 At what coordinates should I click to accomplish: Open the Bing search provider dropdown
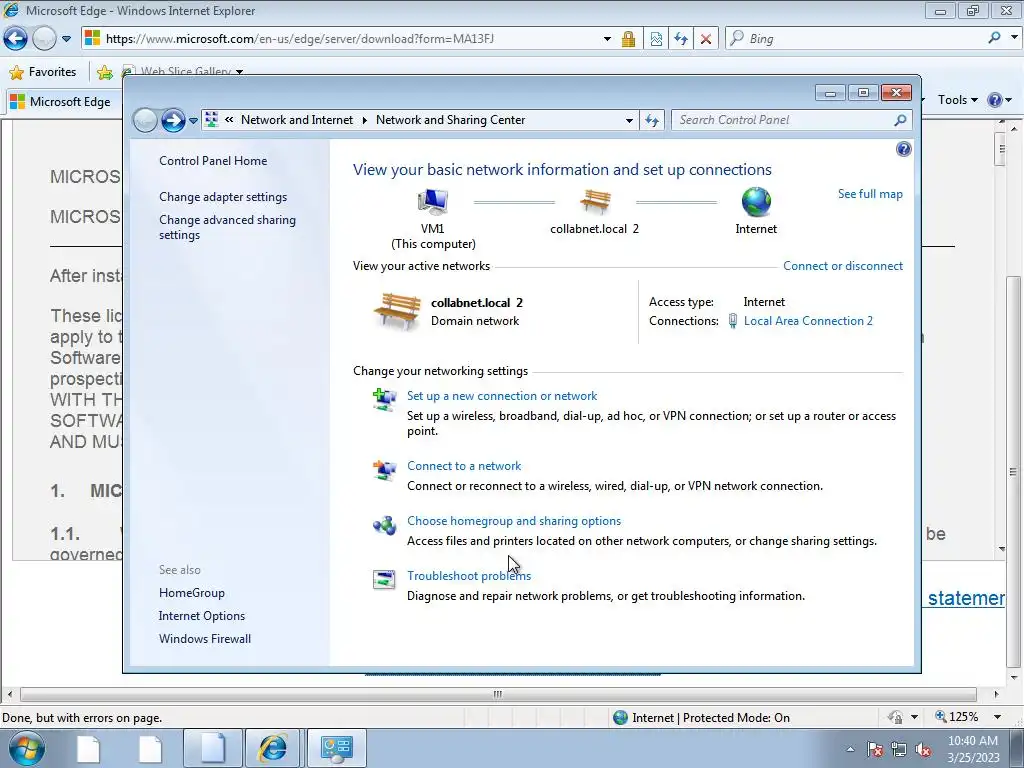(x=1014, y=38)
